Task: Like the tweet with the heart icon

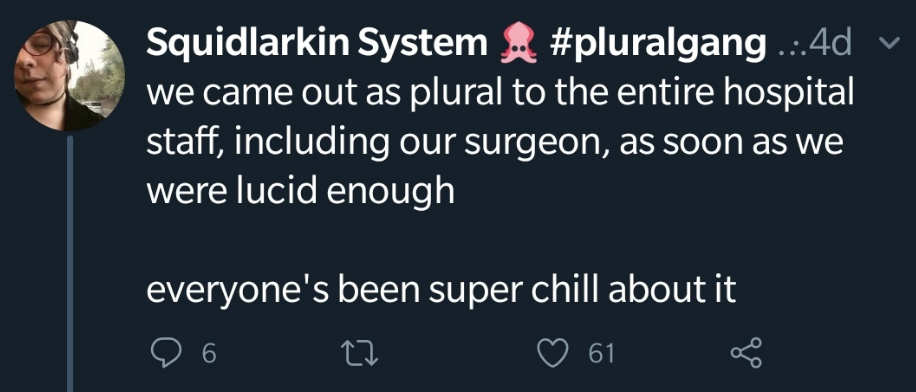Action: [553, 354]
